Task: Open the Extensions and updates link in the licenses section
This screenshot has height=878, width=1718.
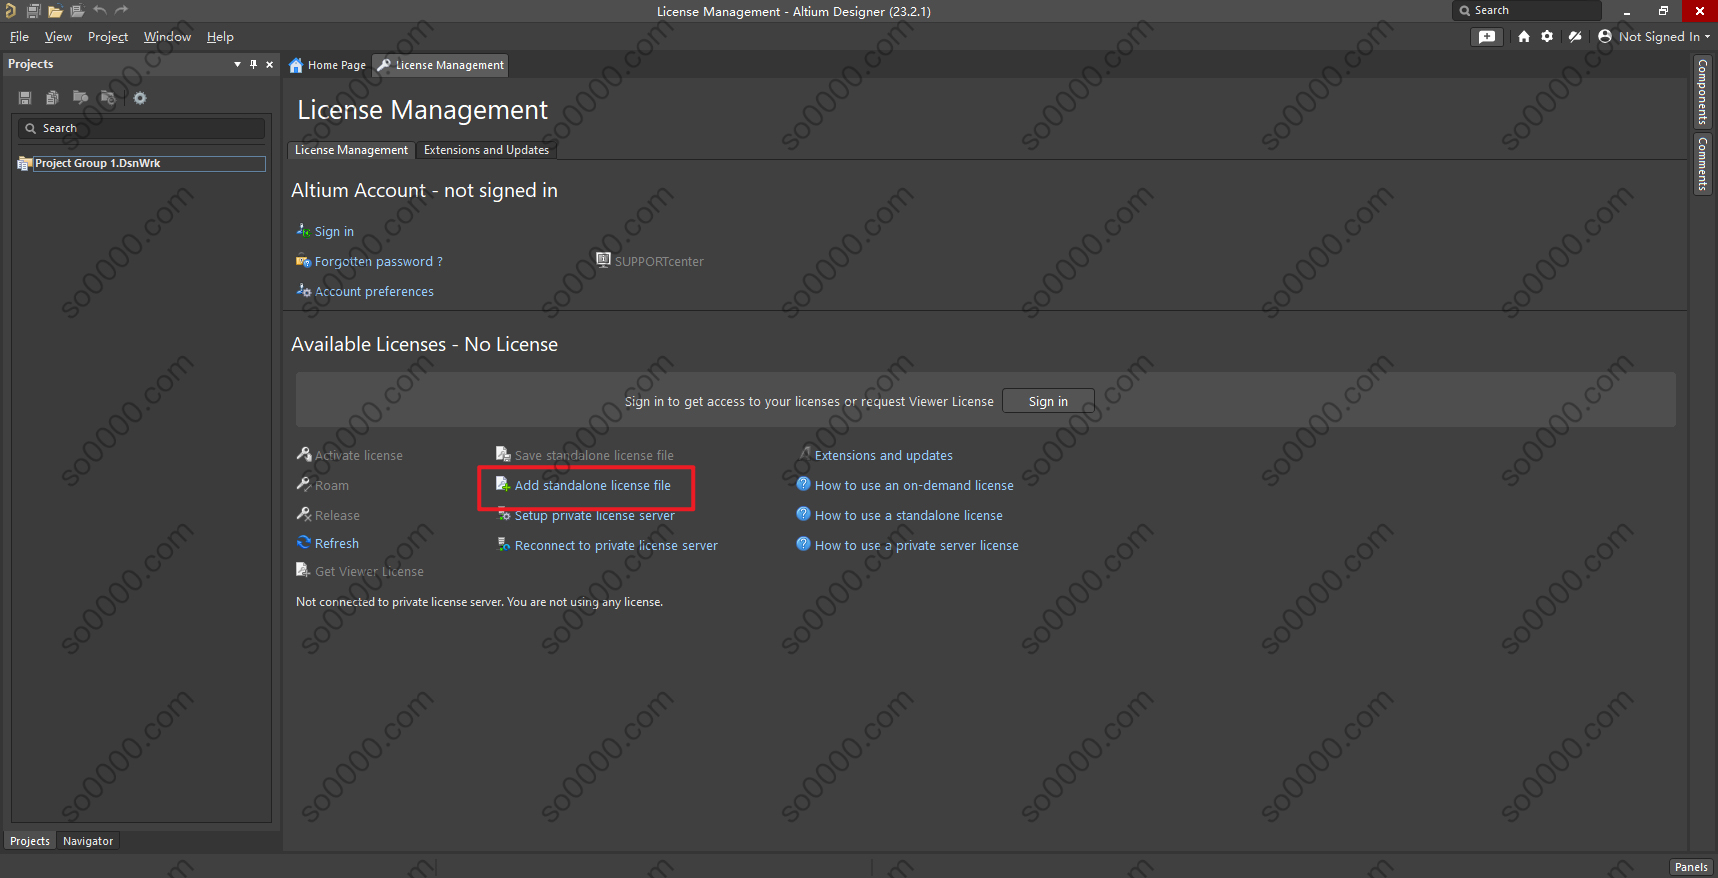Action: point(883,455)
